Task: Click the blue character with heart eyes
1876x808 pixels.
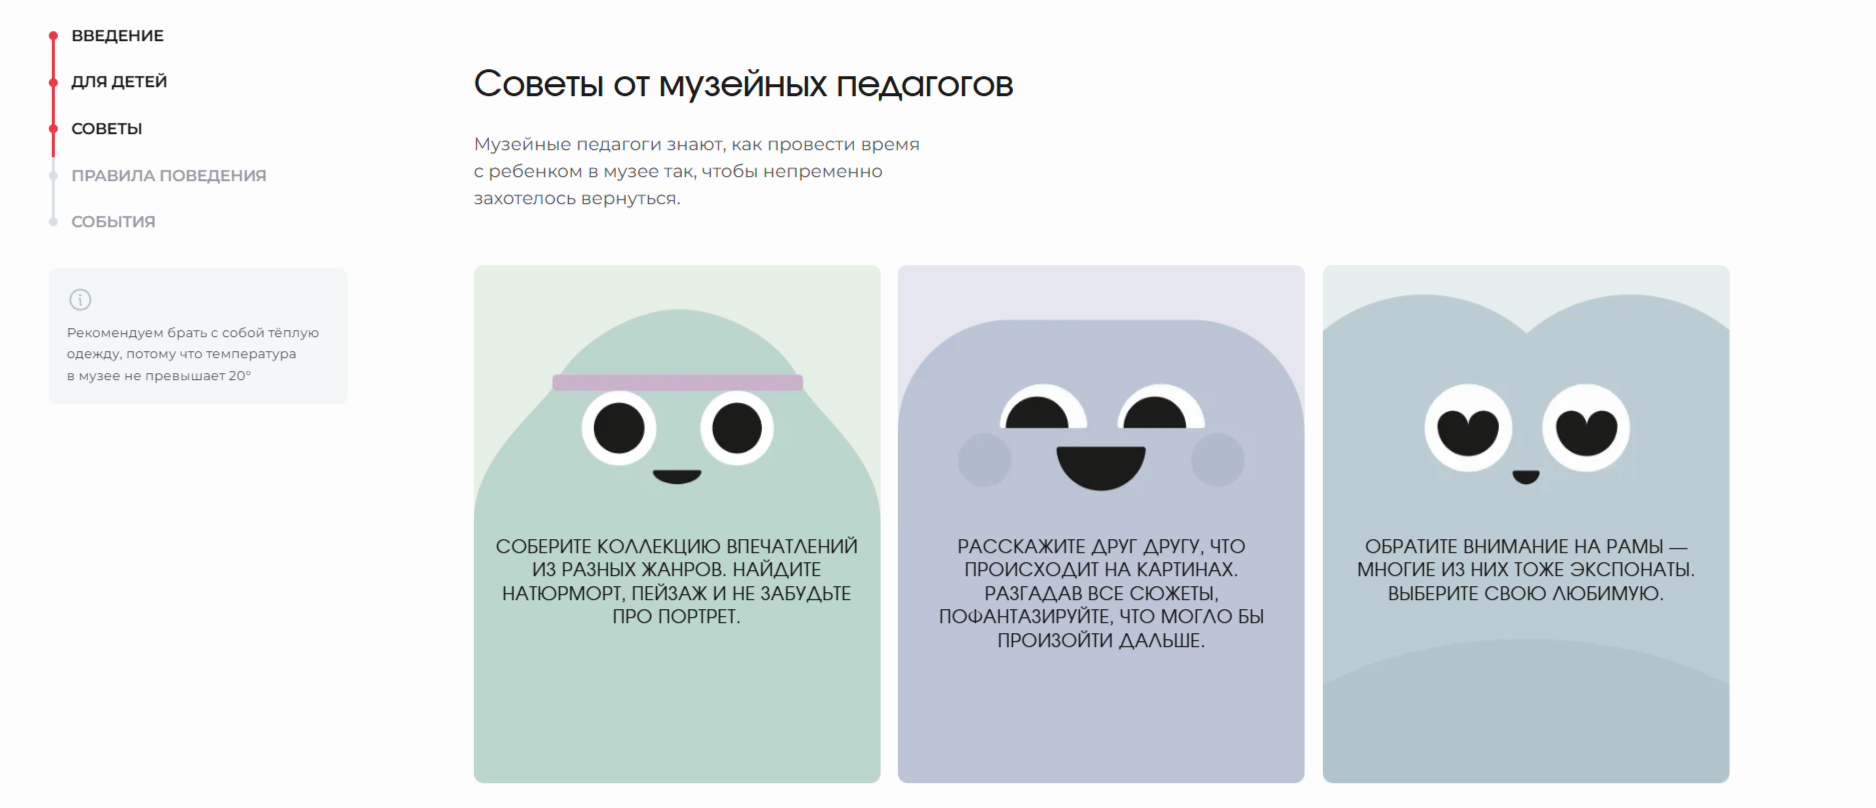Action: coord(1526,432)
